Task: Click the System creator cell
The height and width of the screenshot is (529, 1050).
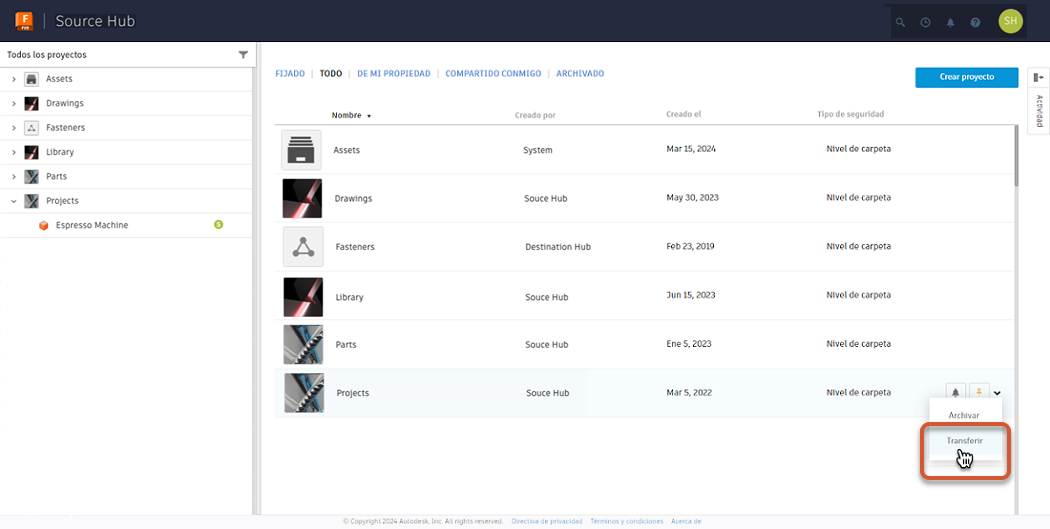Action: click(538, 150)
